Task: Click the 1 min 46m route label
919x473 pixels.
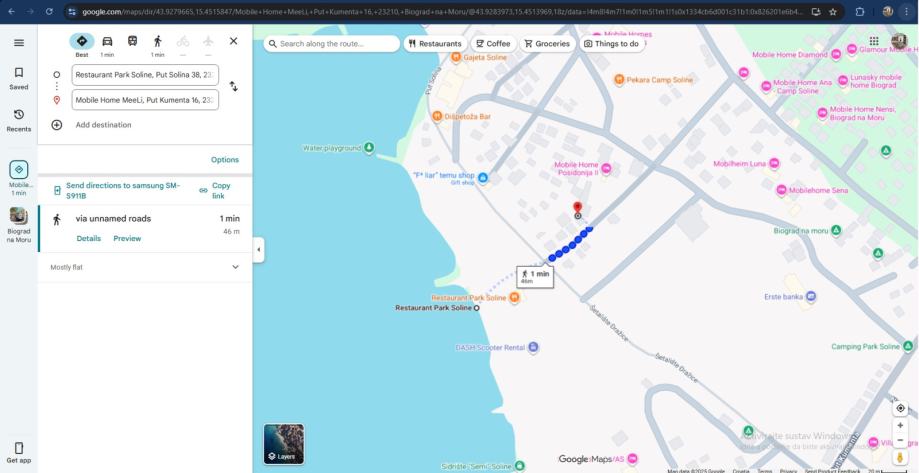Action: [535, 277]
